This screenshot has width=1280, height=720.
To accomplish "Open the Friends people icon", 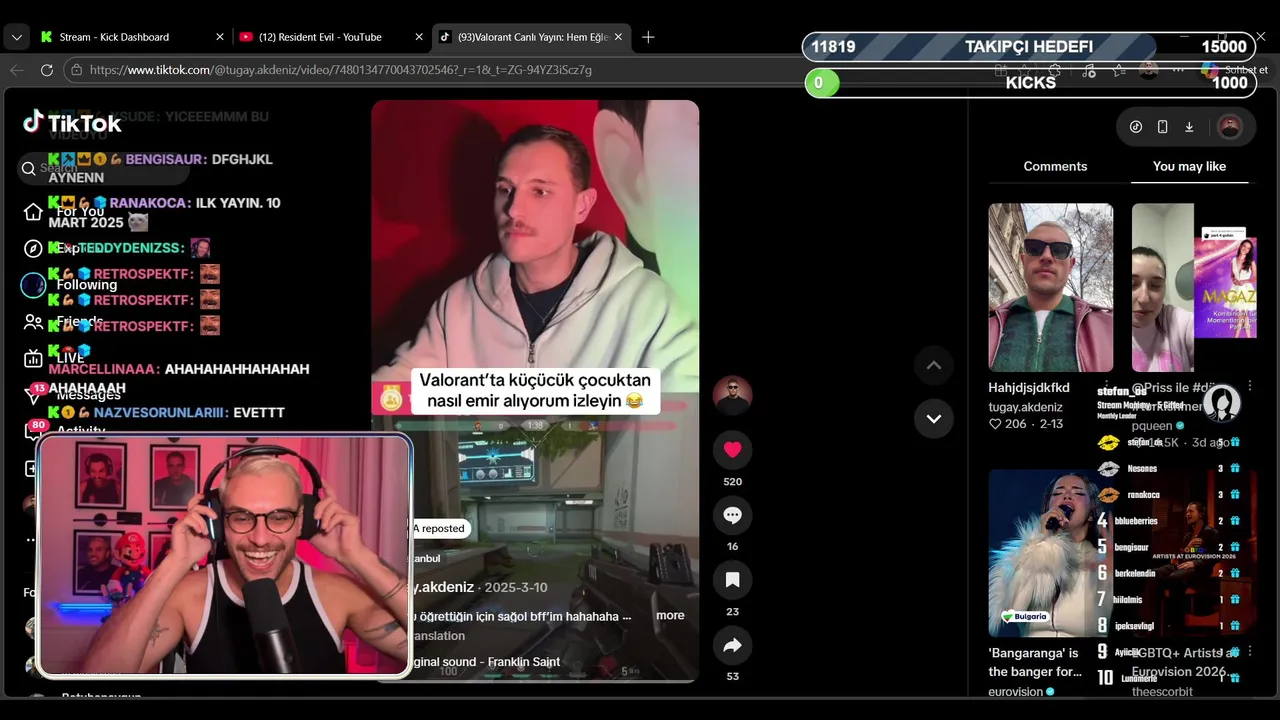I will tap(33, 322).
